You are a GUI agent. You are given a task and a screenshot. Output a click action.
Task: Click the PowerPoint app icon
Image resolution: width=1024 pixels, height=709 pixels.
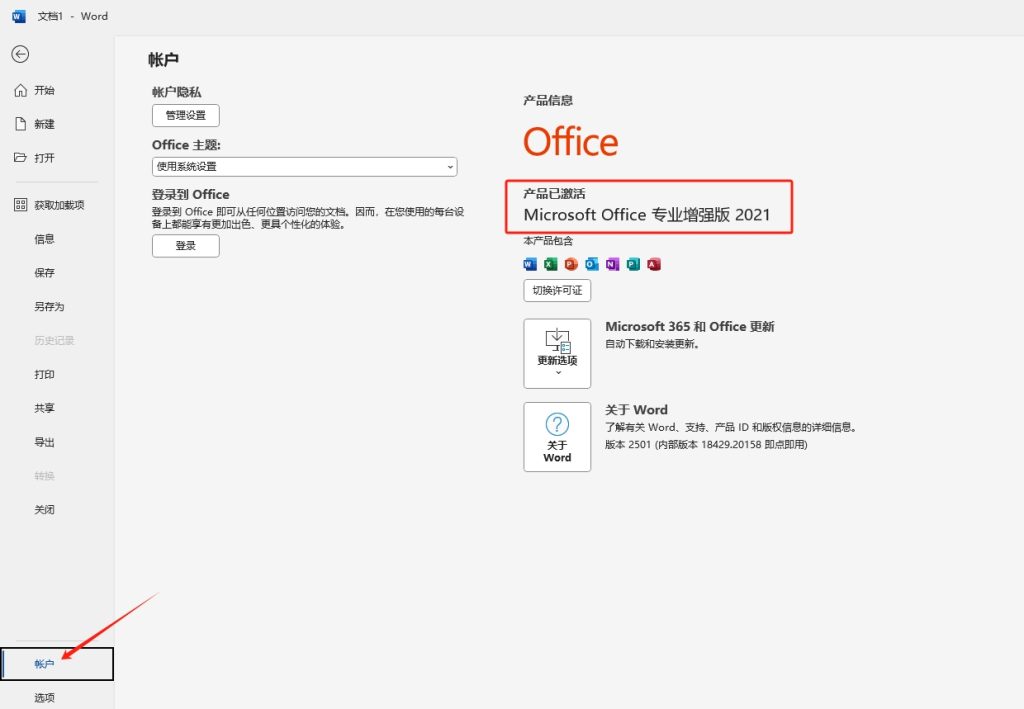tap(571, 264)
